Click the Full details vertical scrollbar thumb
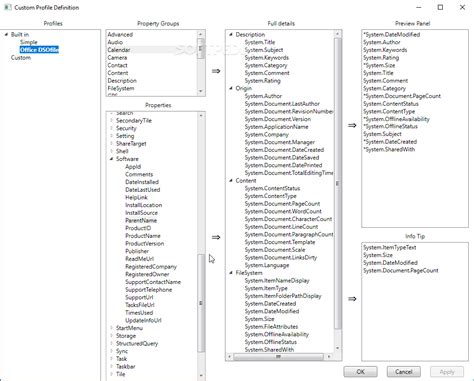 [337, 183]
